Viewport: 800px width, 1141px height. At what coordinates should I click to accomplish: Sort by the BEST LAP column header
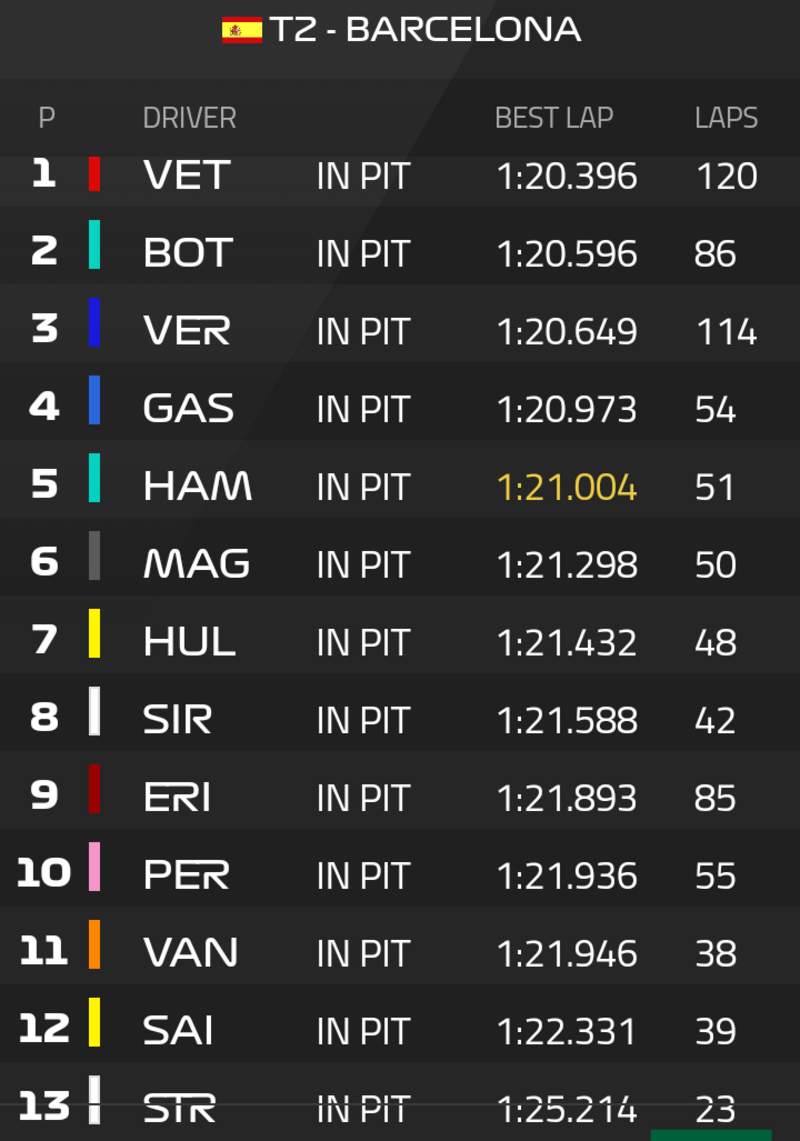[553, 118]
